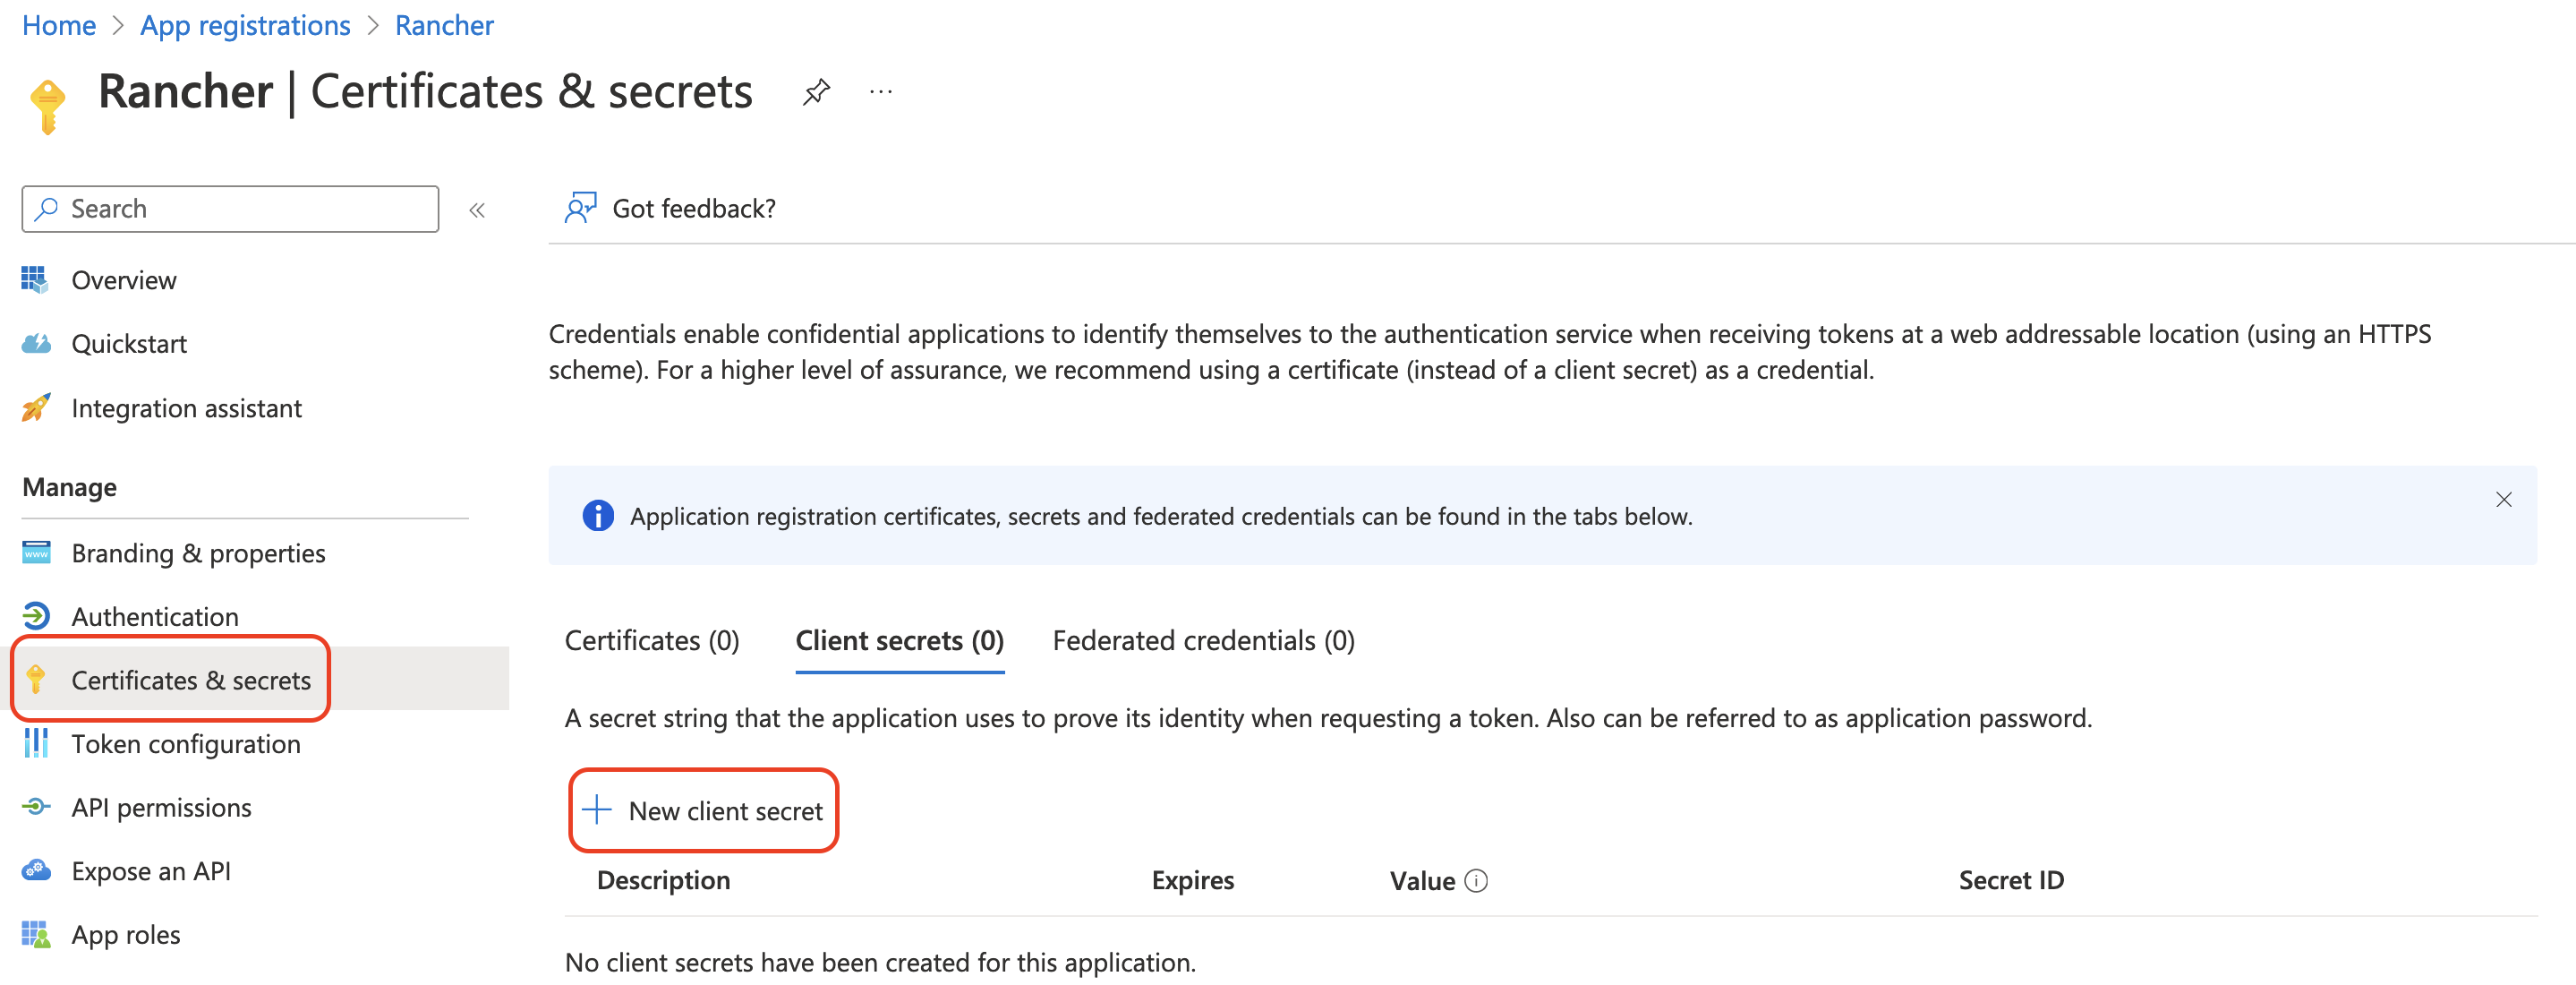Switch to the Federated credentials tab

pos(1203,640)
